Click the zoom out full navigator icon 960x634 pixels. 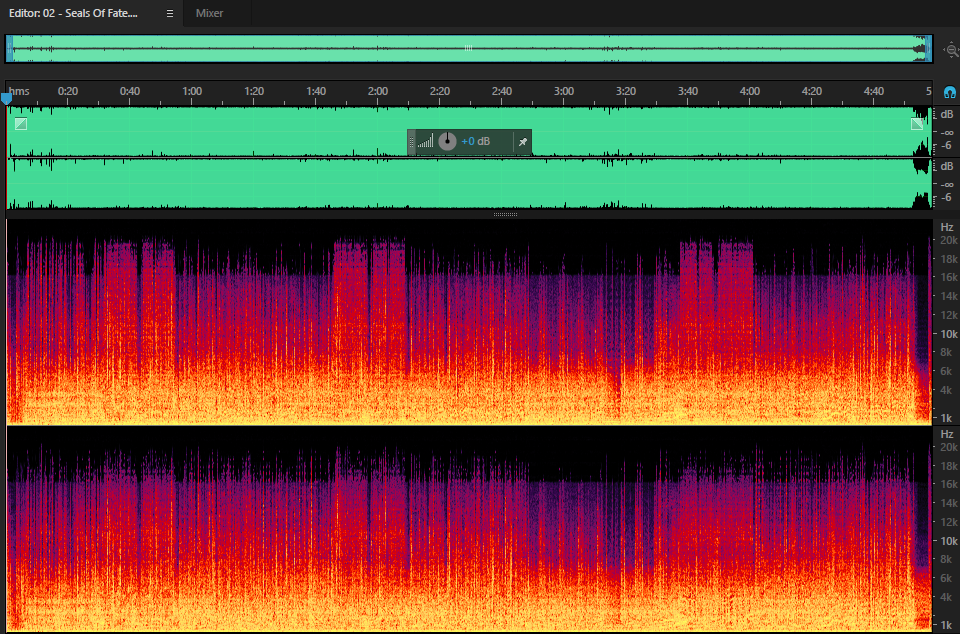click(952, 50)
